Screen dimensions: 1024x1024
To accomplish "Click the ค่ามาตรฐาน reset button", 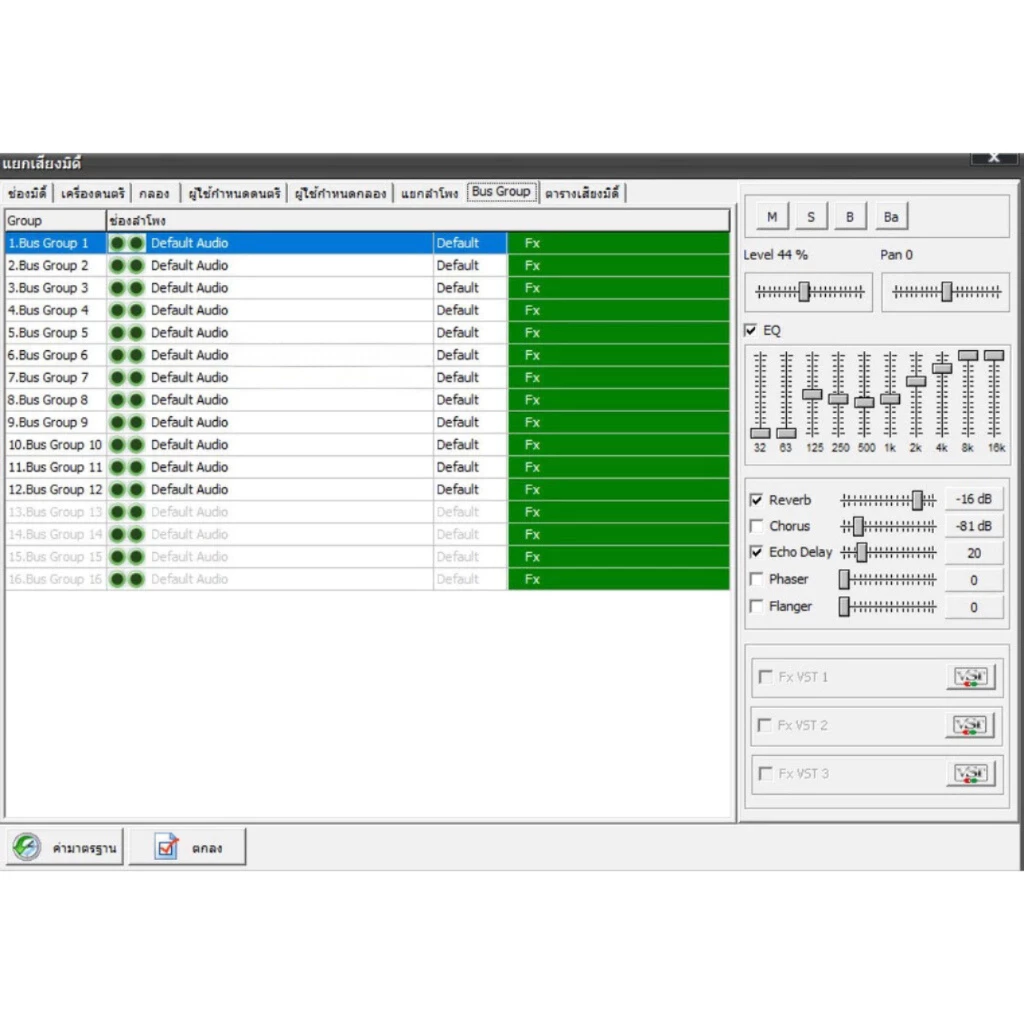I will coord(65,847).
